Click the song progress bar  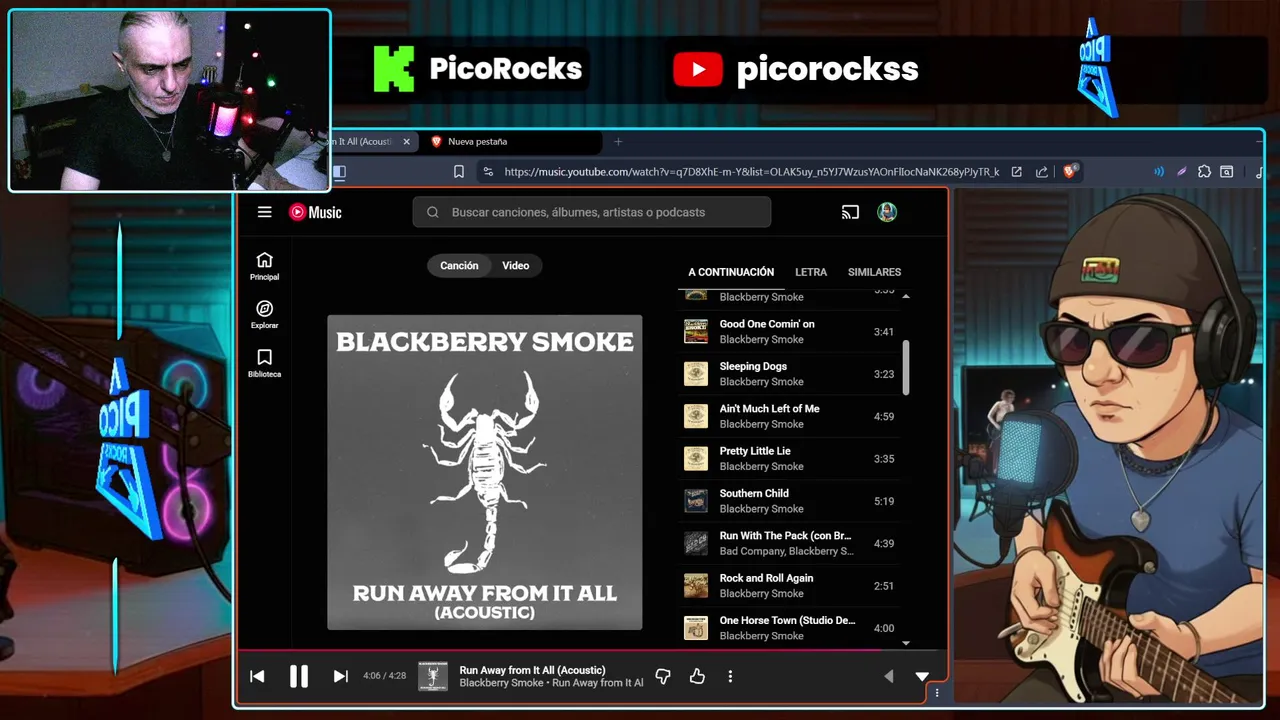591,651
